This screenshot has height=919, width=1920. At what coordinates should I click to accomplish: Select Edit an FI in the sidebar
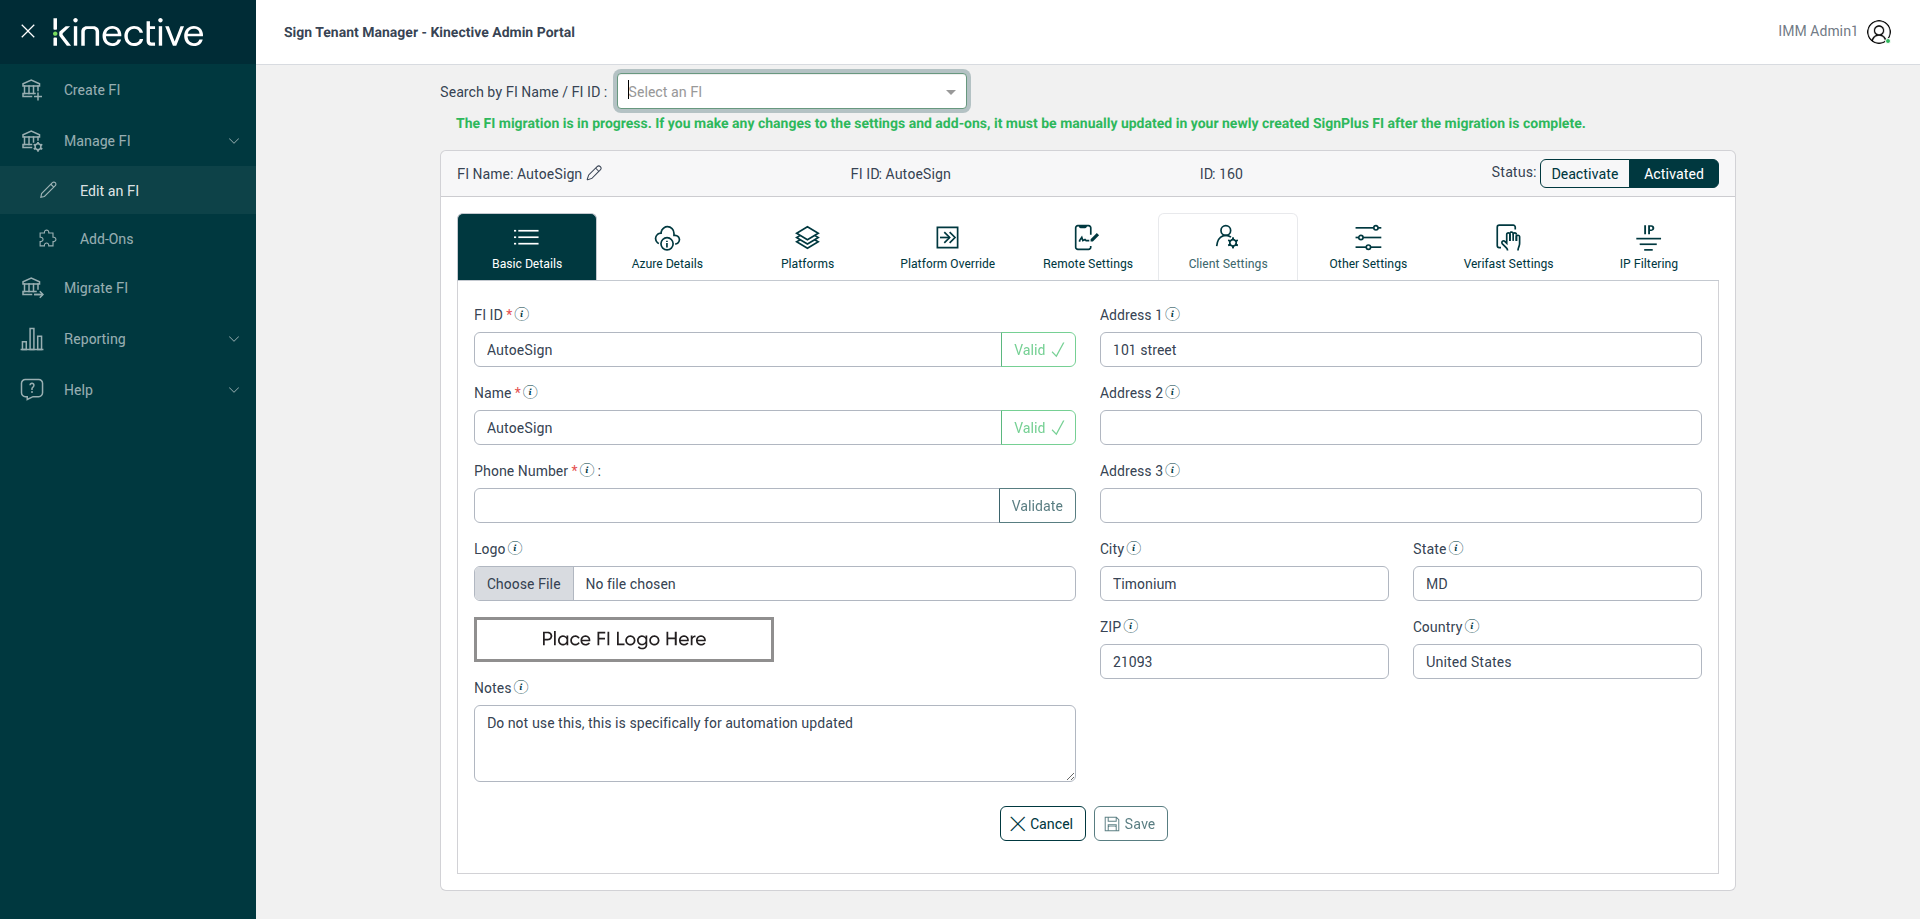128,190
